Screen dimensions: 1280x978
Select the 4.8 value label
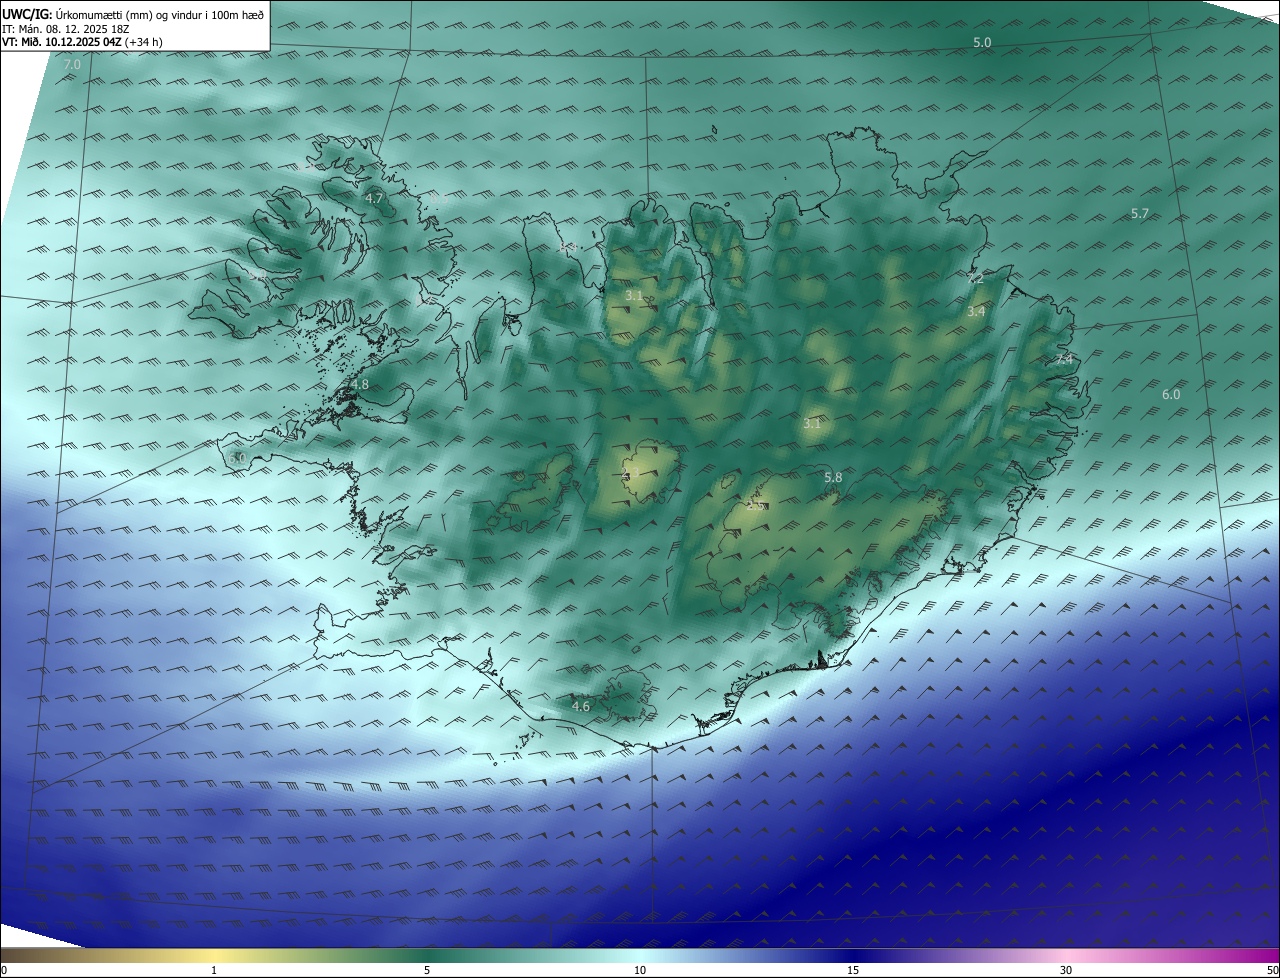click(360, 384)
